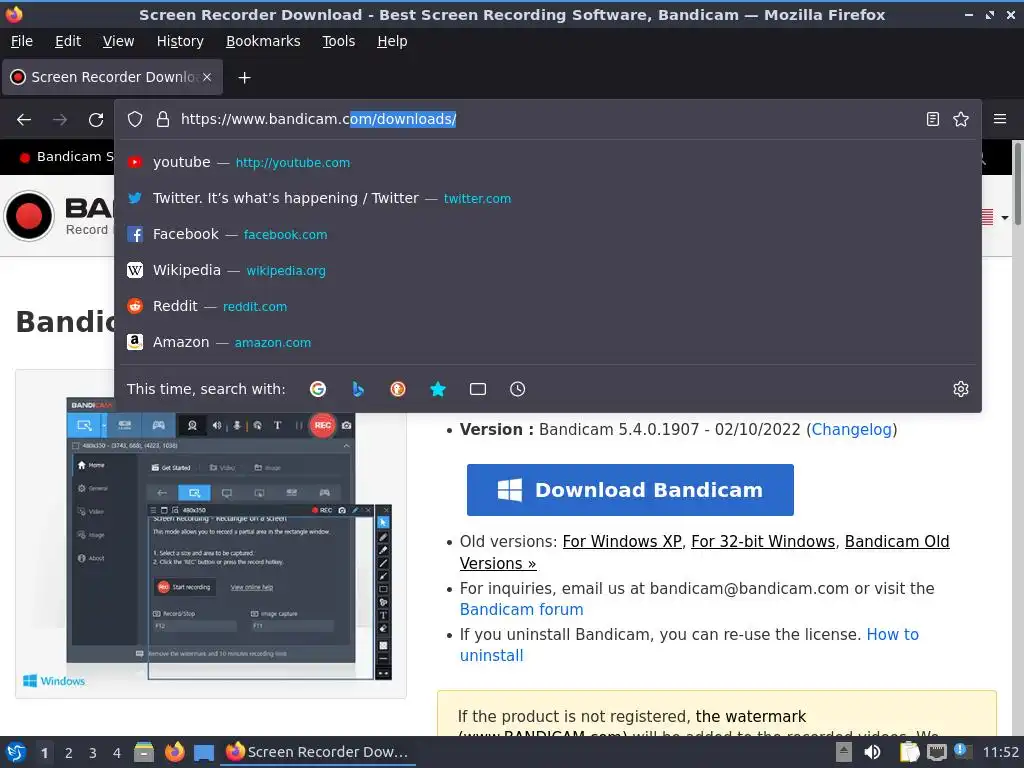
Task: Select the Amazon suggestion row
Action: pos(547,342)
